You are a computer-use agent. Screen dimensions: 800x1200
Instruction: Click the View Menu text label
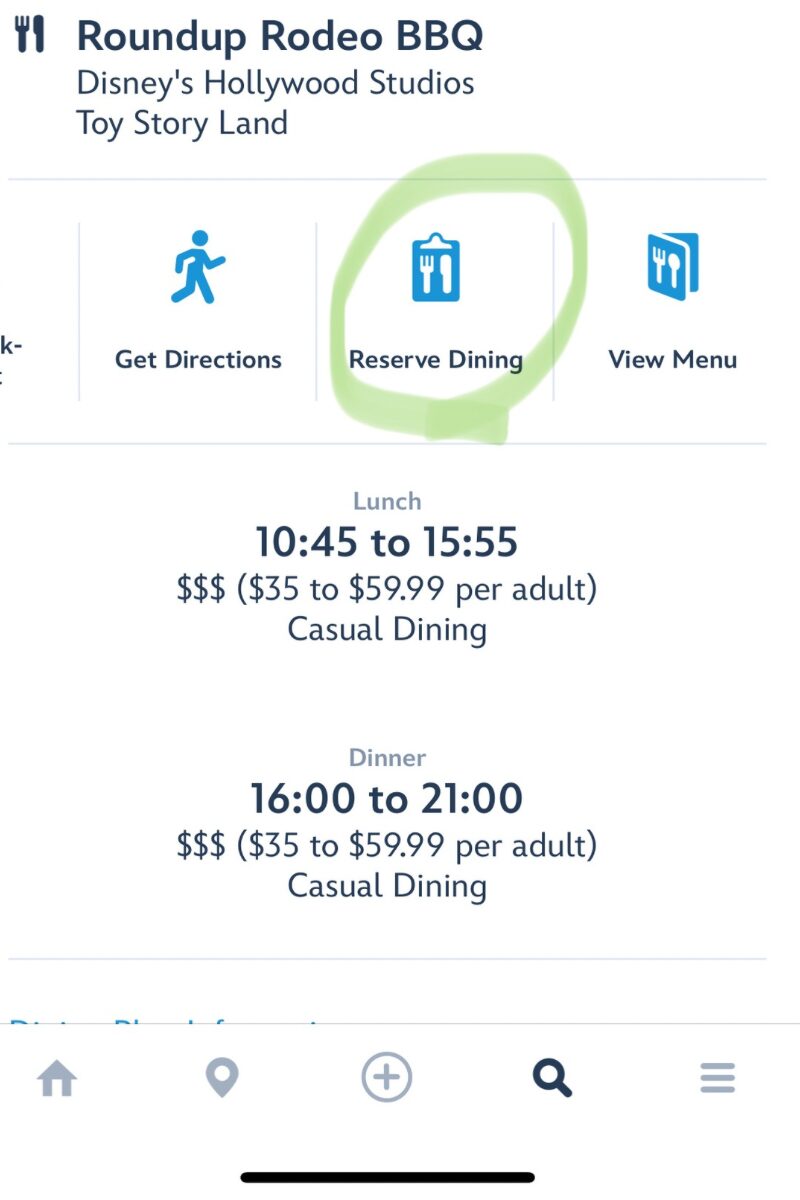click(672, 360)
